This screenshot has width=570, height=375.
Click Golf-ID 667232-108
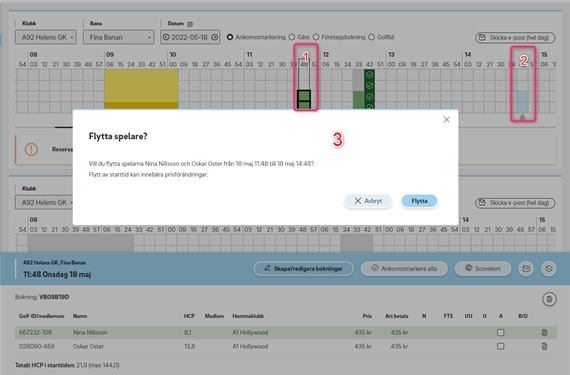coord(35,332)
